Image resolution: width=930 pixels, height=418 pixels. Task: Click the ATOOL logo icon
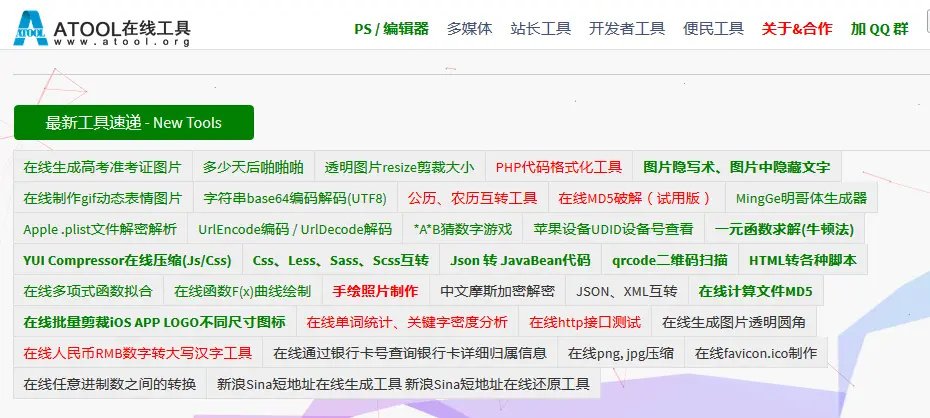pos(30,28)
